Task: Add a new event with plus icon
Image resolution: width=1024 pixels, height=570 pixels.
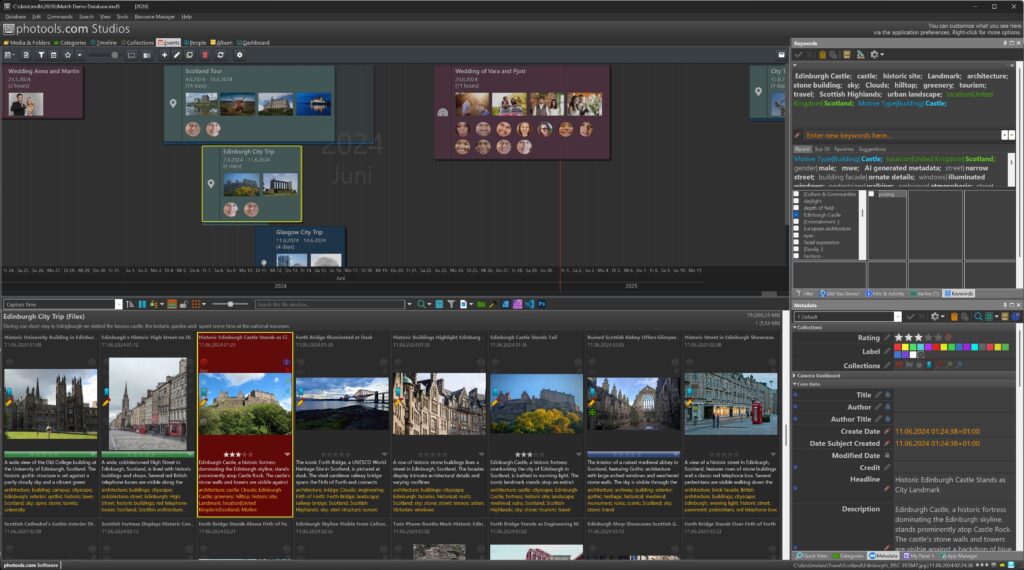Action: pyautogui.click(x=165, y=55)
